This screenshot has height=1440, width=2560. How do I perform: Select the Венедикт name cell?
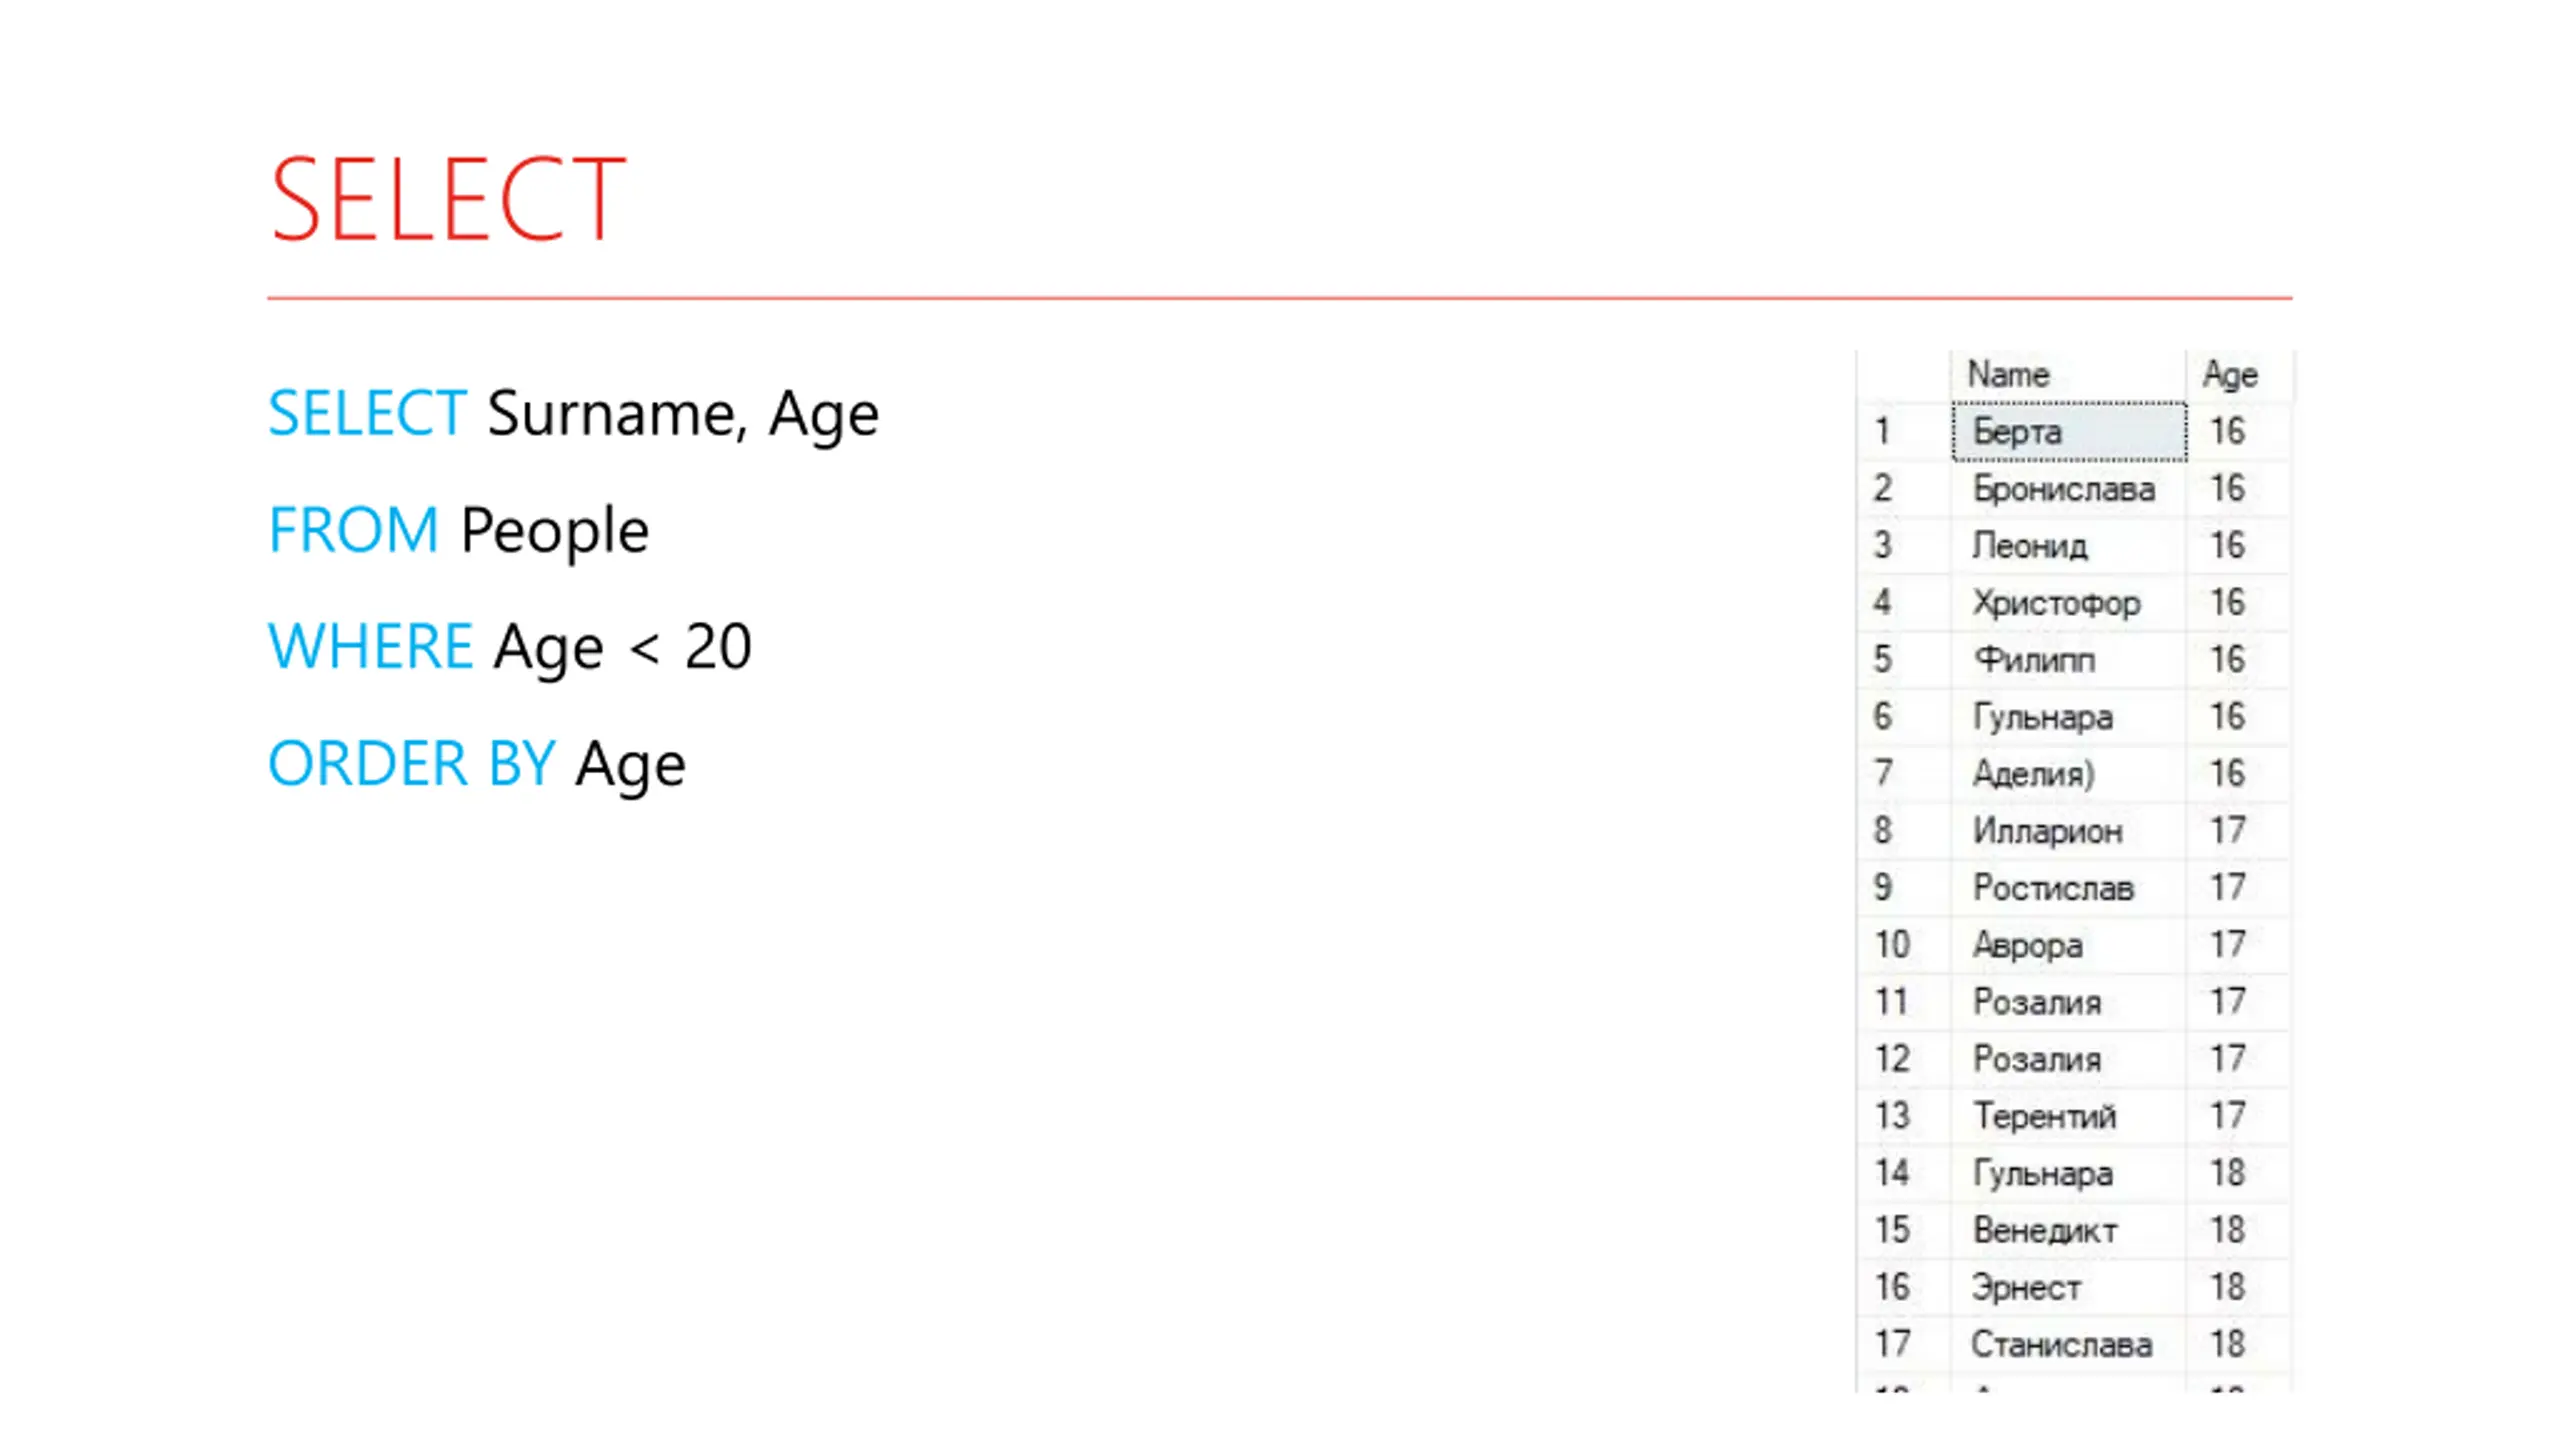pyautogui.click(x=2068, y=1230)
